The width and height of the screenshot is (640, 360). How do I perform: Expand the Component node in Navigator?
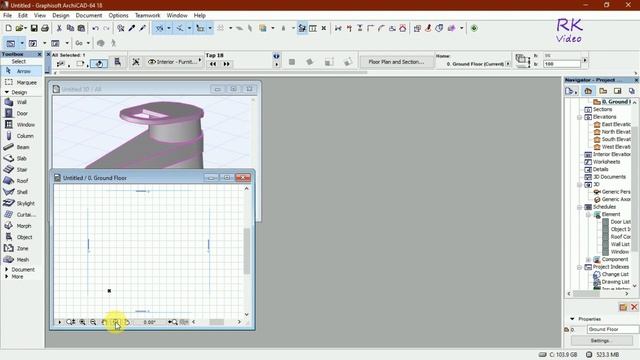coord(588,260)
